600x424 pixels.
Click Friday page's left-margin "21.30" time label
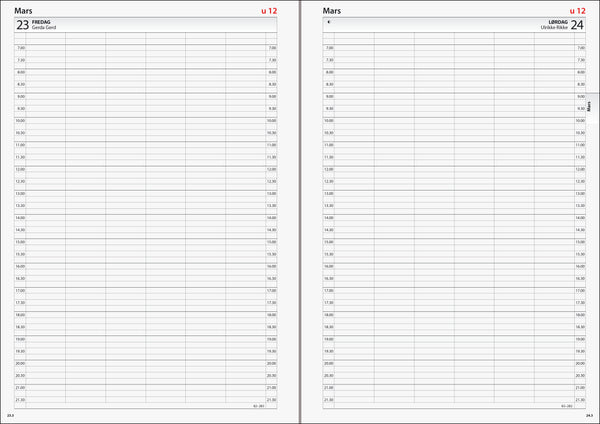(x=20, y=400)
